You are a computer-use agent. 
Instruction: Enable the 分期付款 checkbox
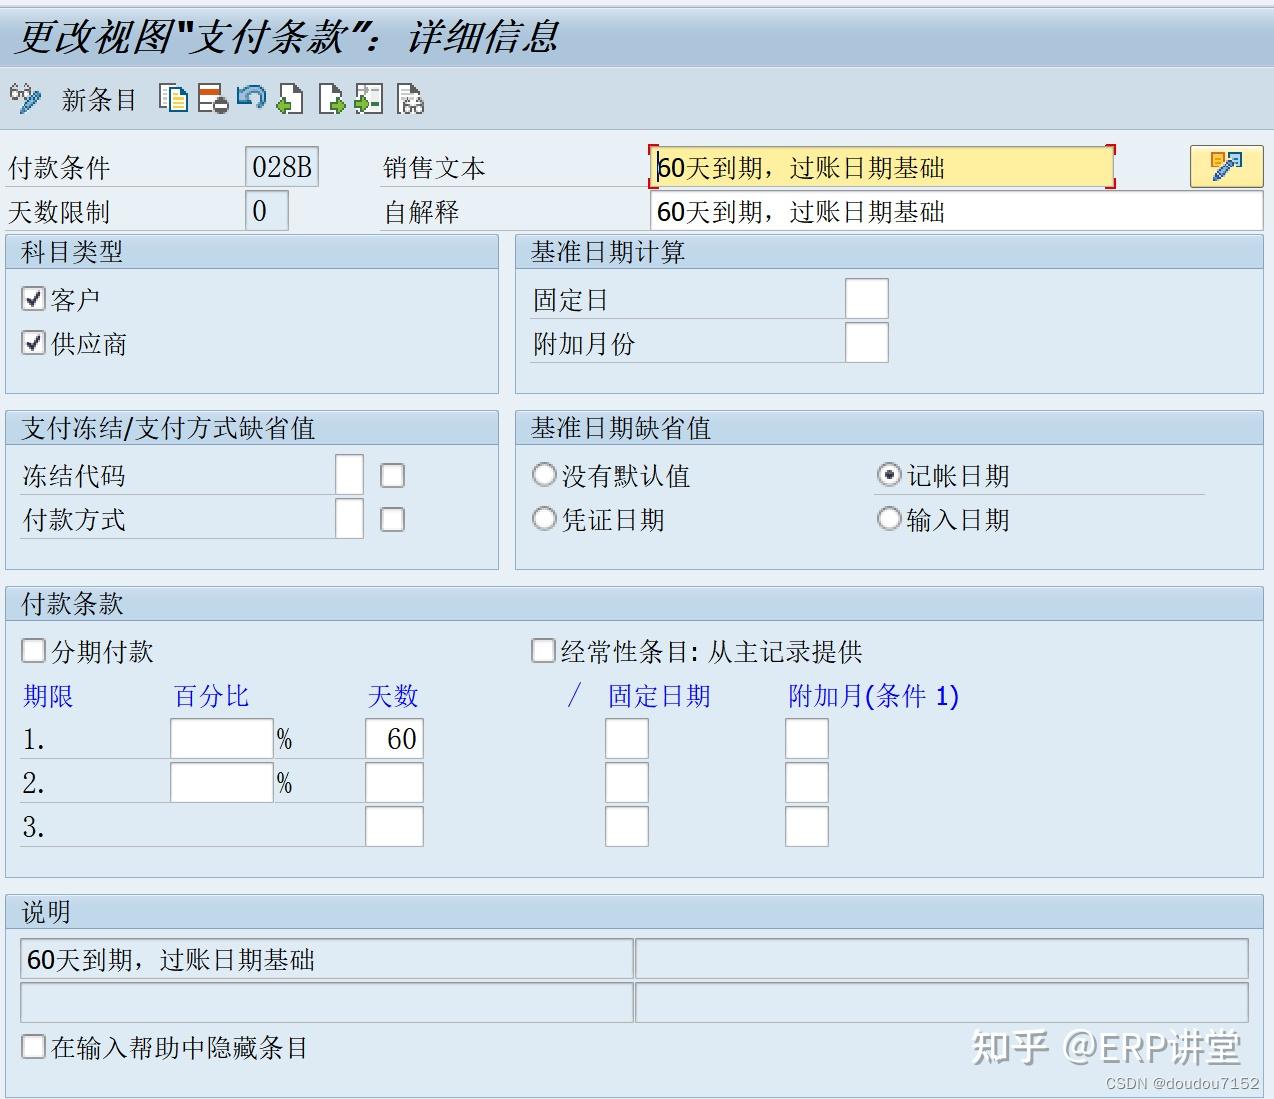point(33,651)
